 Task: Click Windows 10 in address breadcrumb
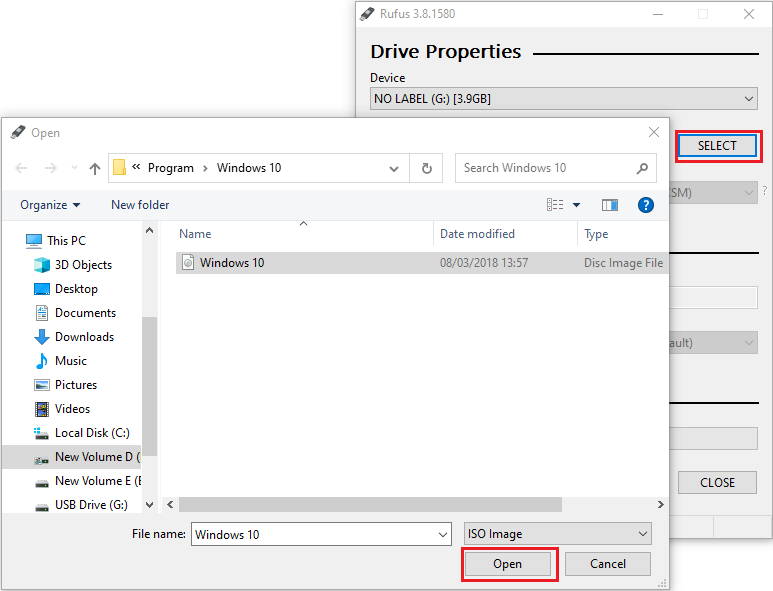tap(249, 168)
